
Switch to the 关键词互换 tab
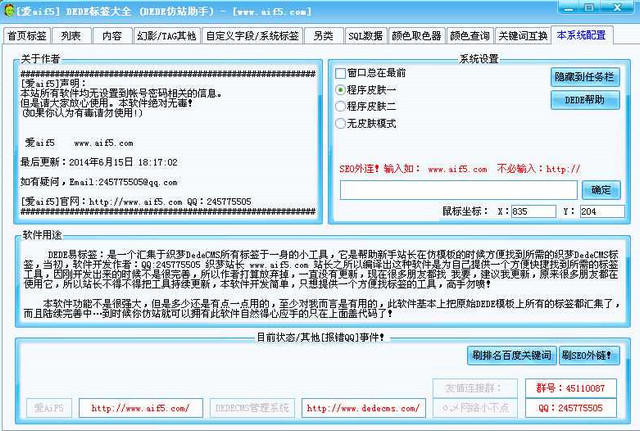click(523, 36)
